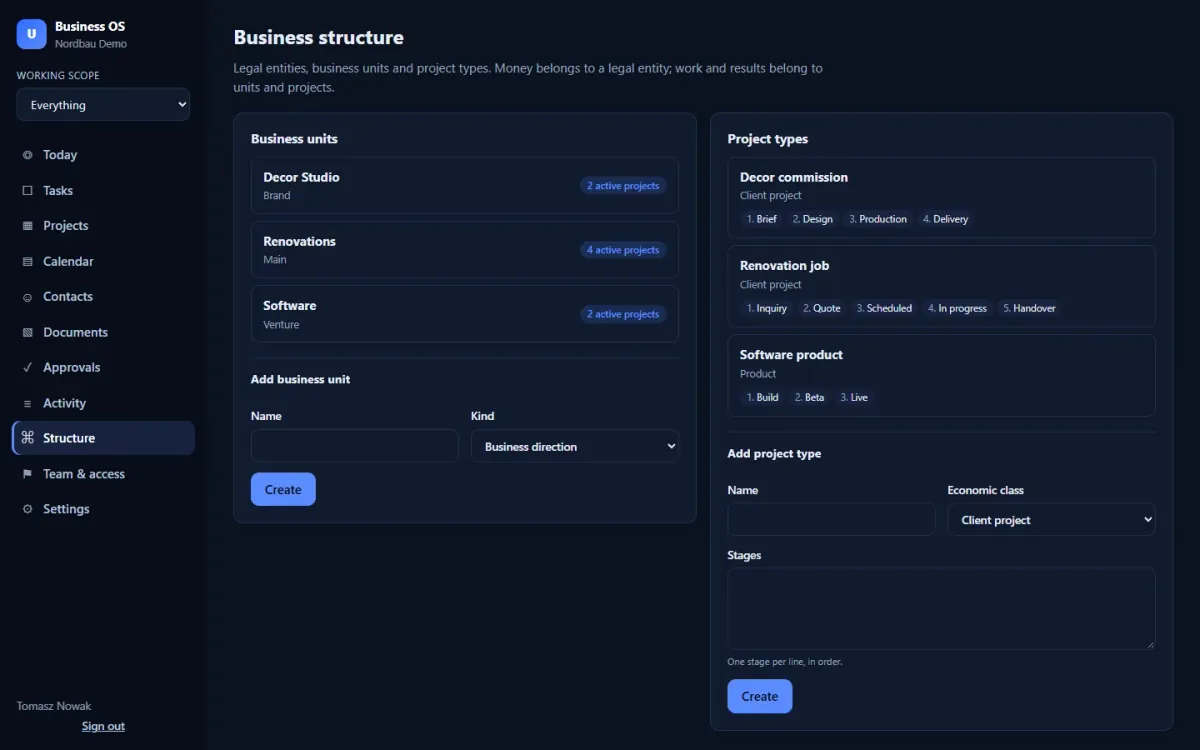Click the Tomasz Nowak user name
This screenshot has height=750, width=1200.
(x=54, y=706)
